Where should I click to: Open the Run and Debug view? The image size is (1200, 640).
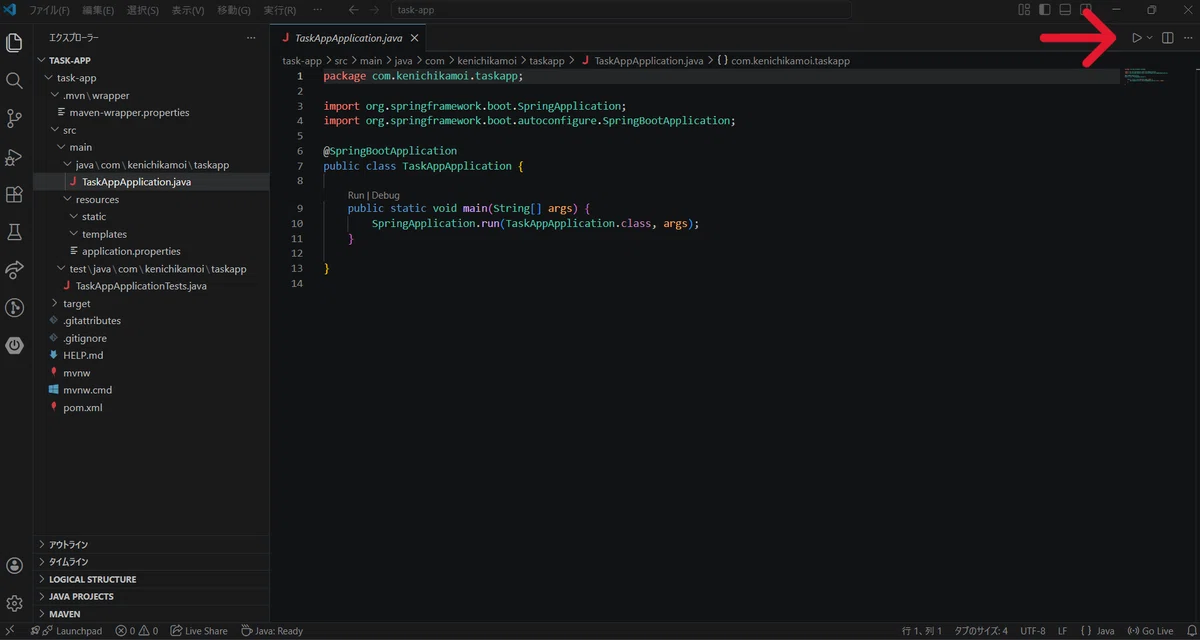(15, 157)
